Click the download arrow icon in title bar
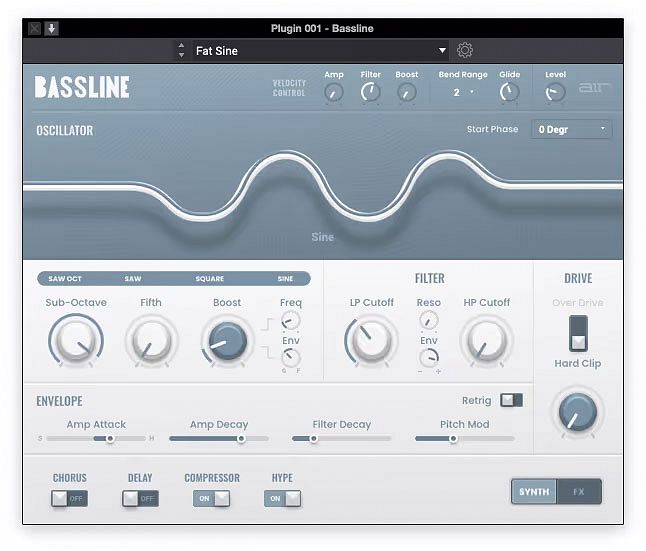Viewport: 646px width, 551px height. click(x=51, y=28)
